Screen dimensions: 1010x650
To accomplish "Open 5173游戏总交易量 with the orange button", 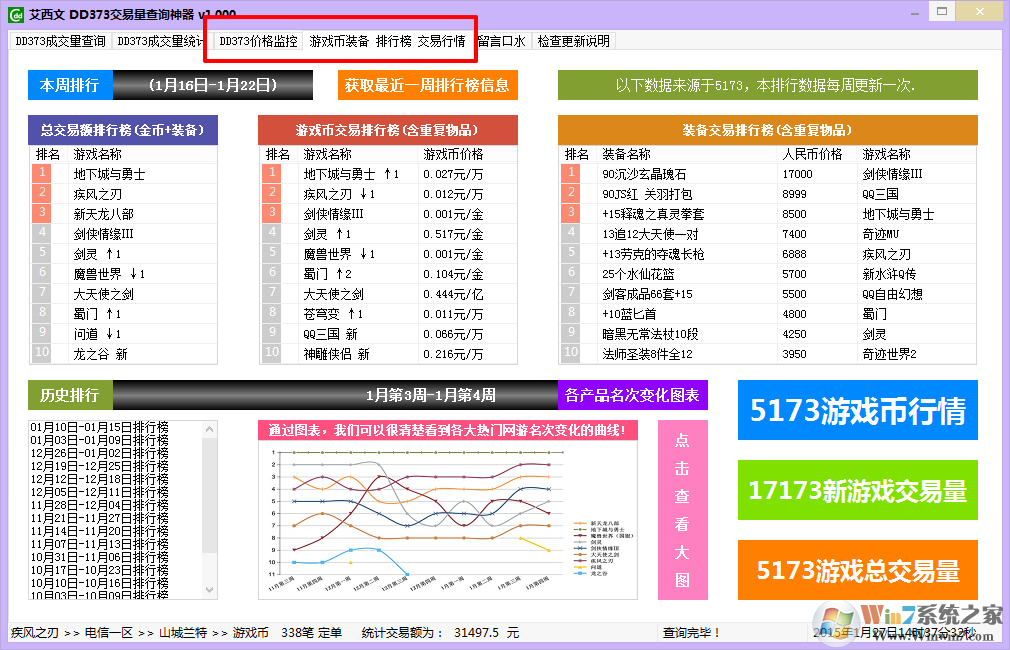I will (857, 571).
